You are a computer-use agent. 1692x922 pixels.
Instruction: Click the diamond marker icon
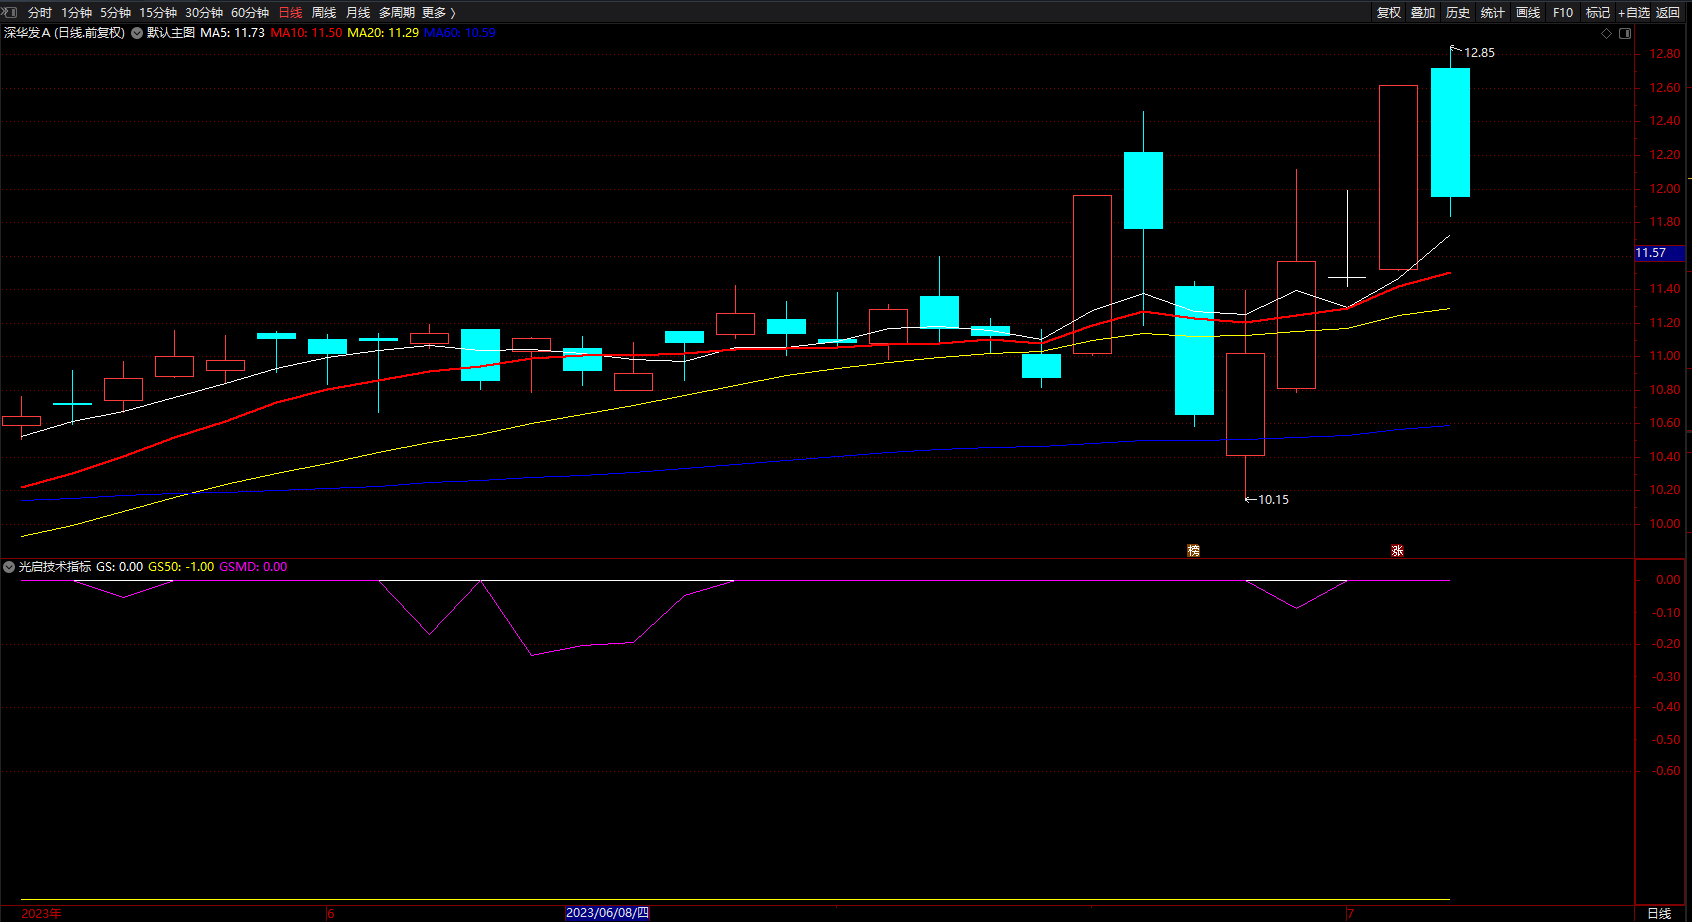click(x=1607, y=33)
